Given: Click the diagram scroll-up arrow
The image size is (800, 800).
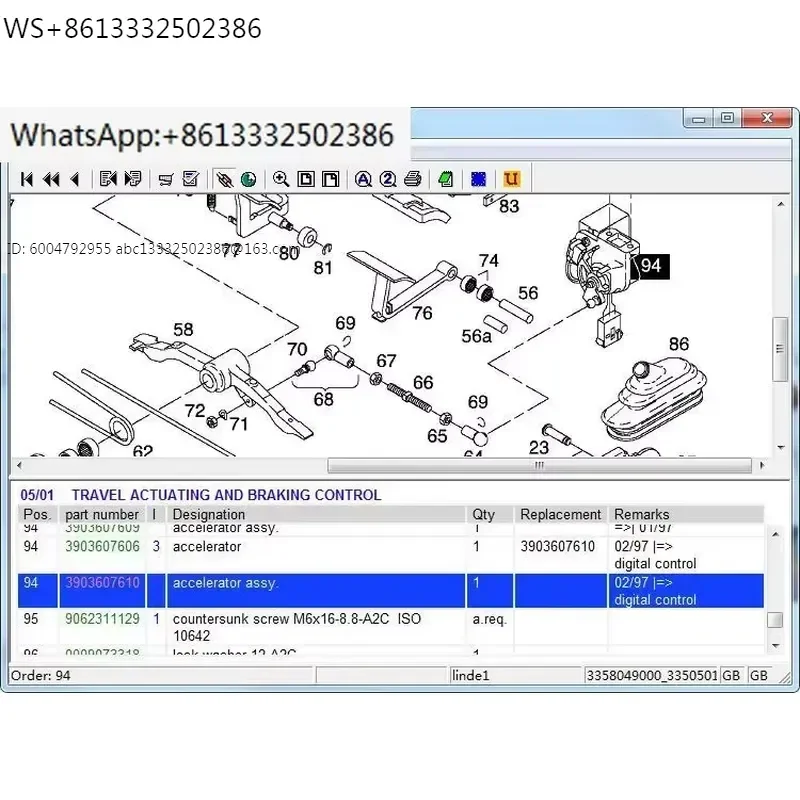Looking at the screenshot, I should point(781,204).
